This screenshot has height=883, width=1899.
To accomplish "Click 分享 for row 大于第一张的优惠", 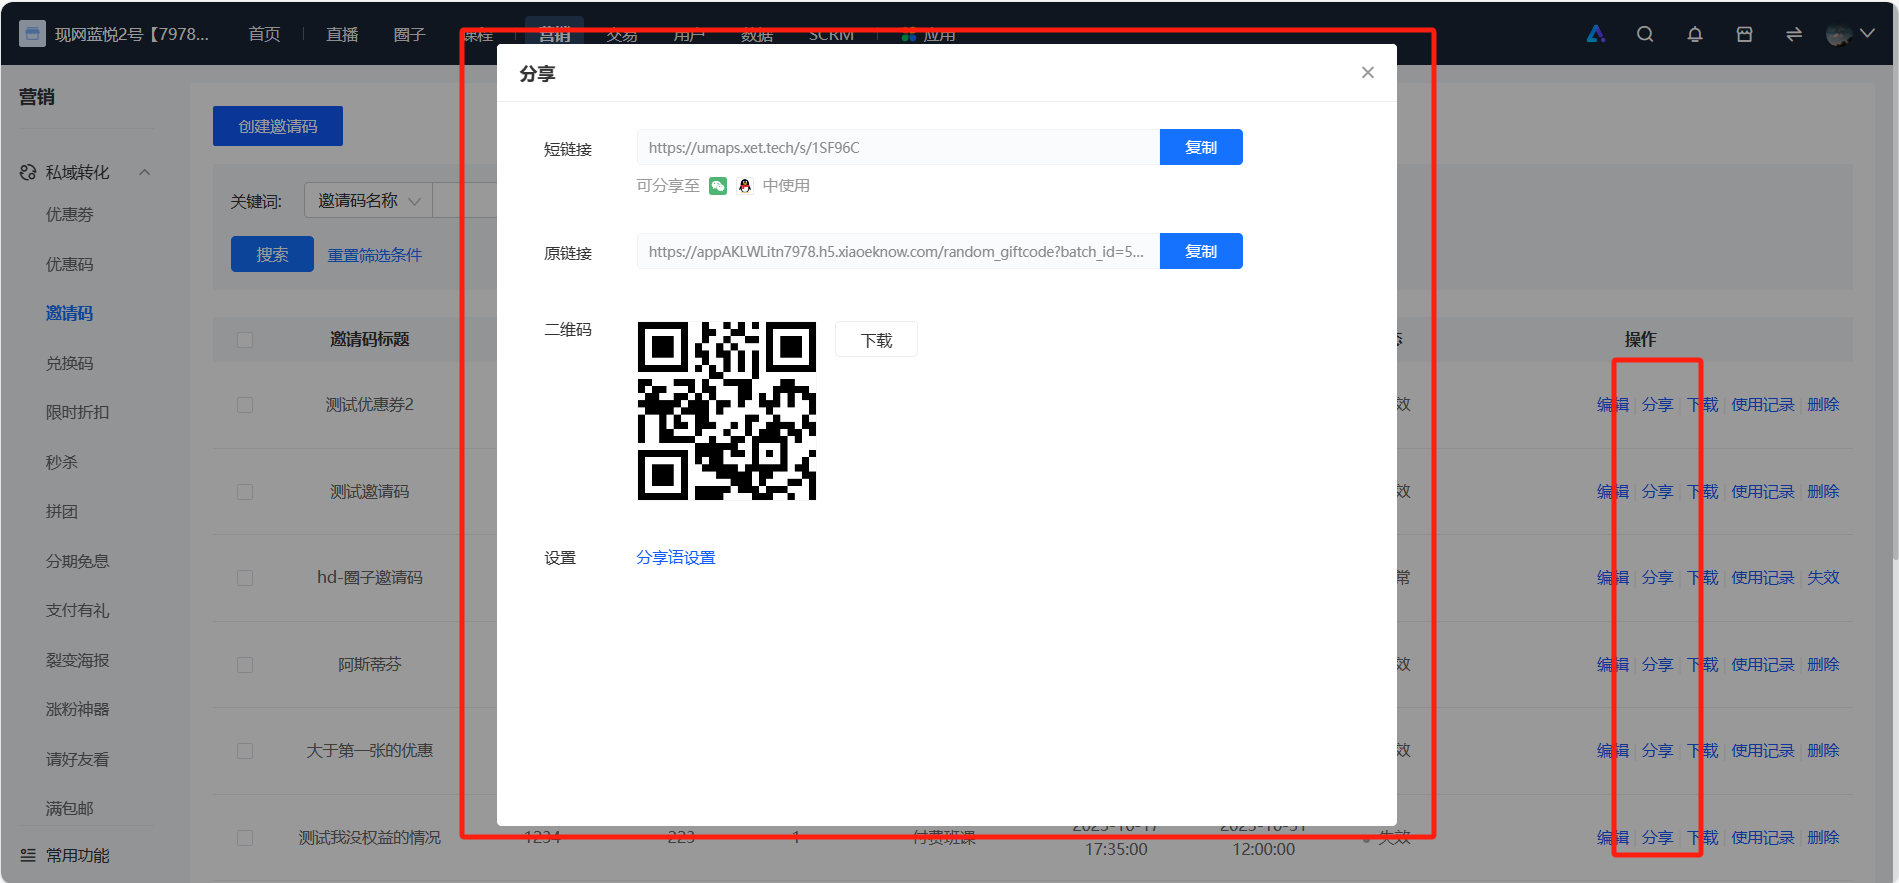I will click(x=1657, y=750).
